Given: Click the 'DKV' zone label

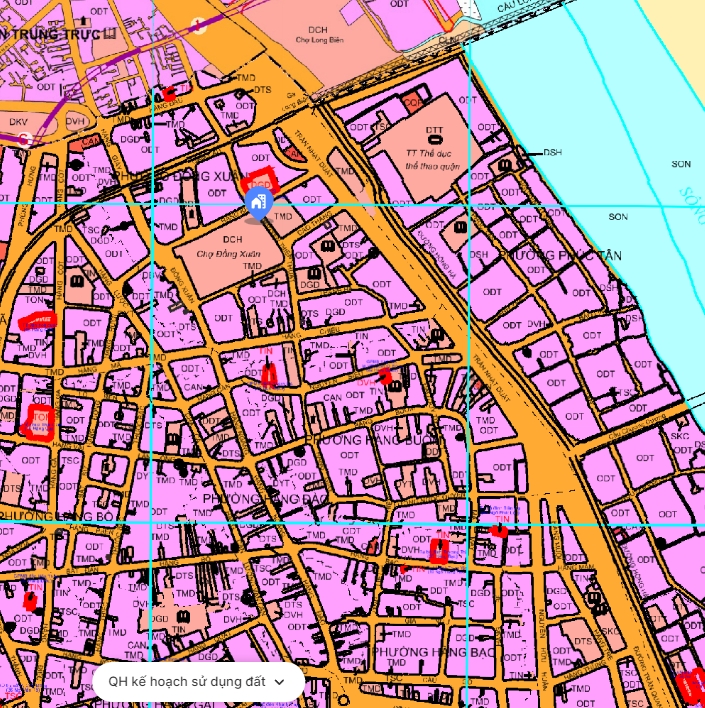Looking at the screenshot, I should 19,122.
